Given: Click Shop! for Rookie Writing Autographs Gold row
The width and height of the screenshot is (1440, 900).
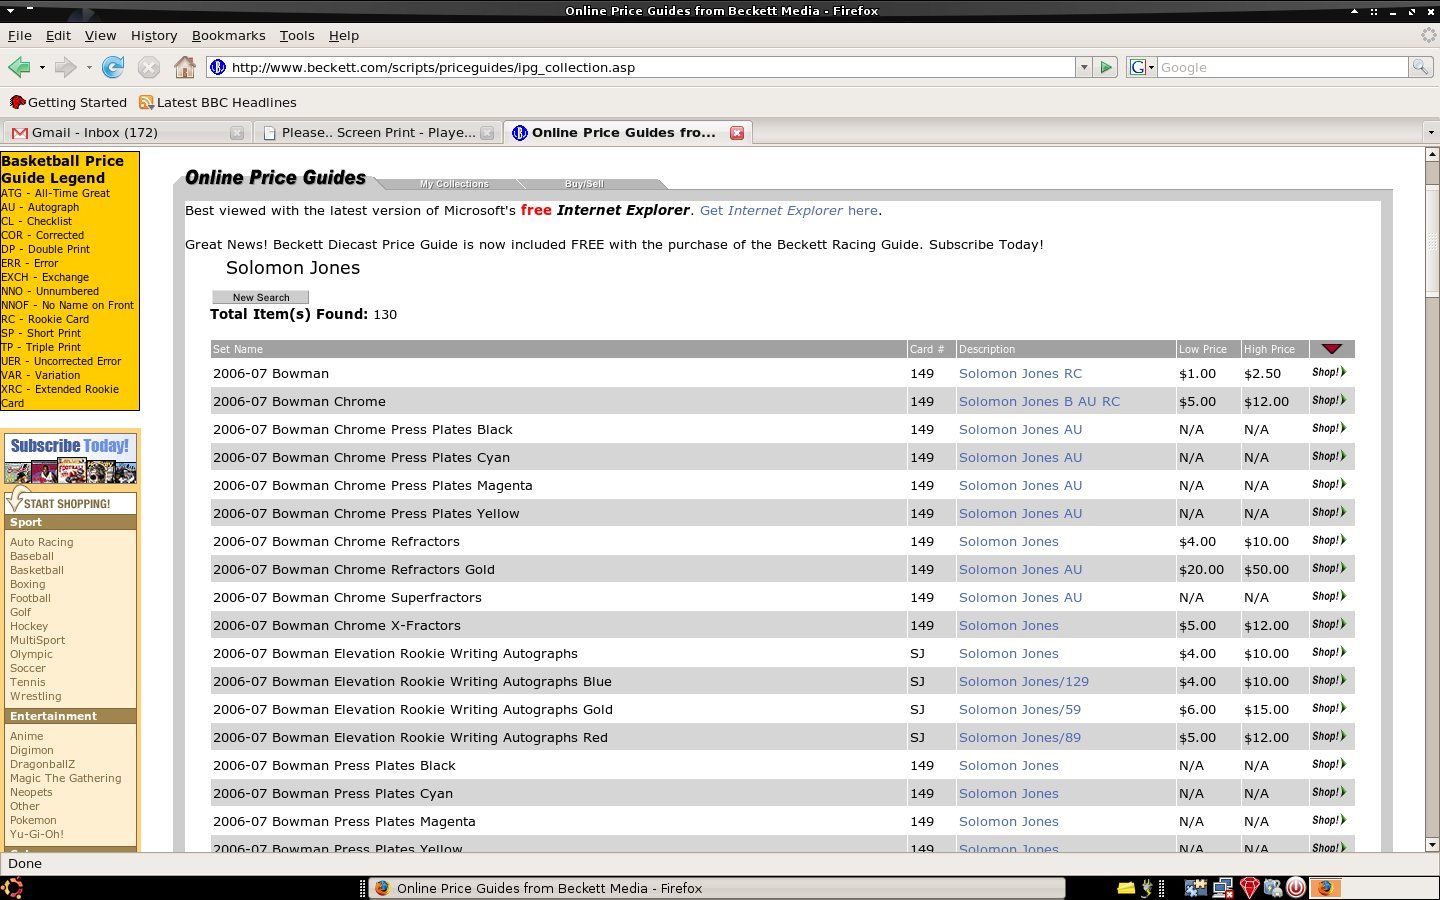Looking at the screenshot, I should click(x=1329, y=708).
